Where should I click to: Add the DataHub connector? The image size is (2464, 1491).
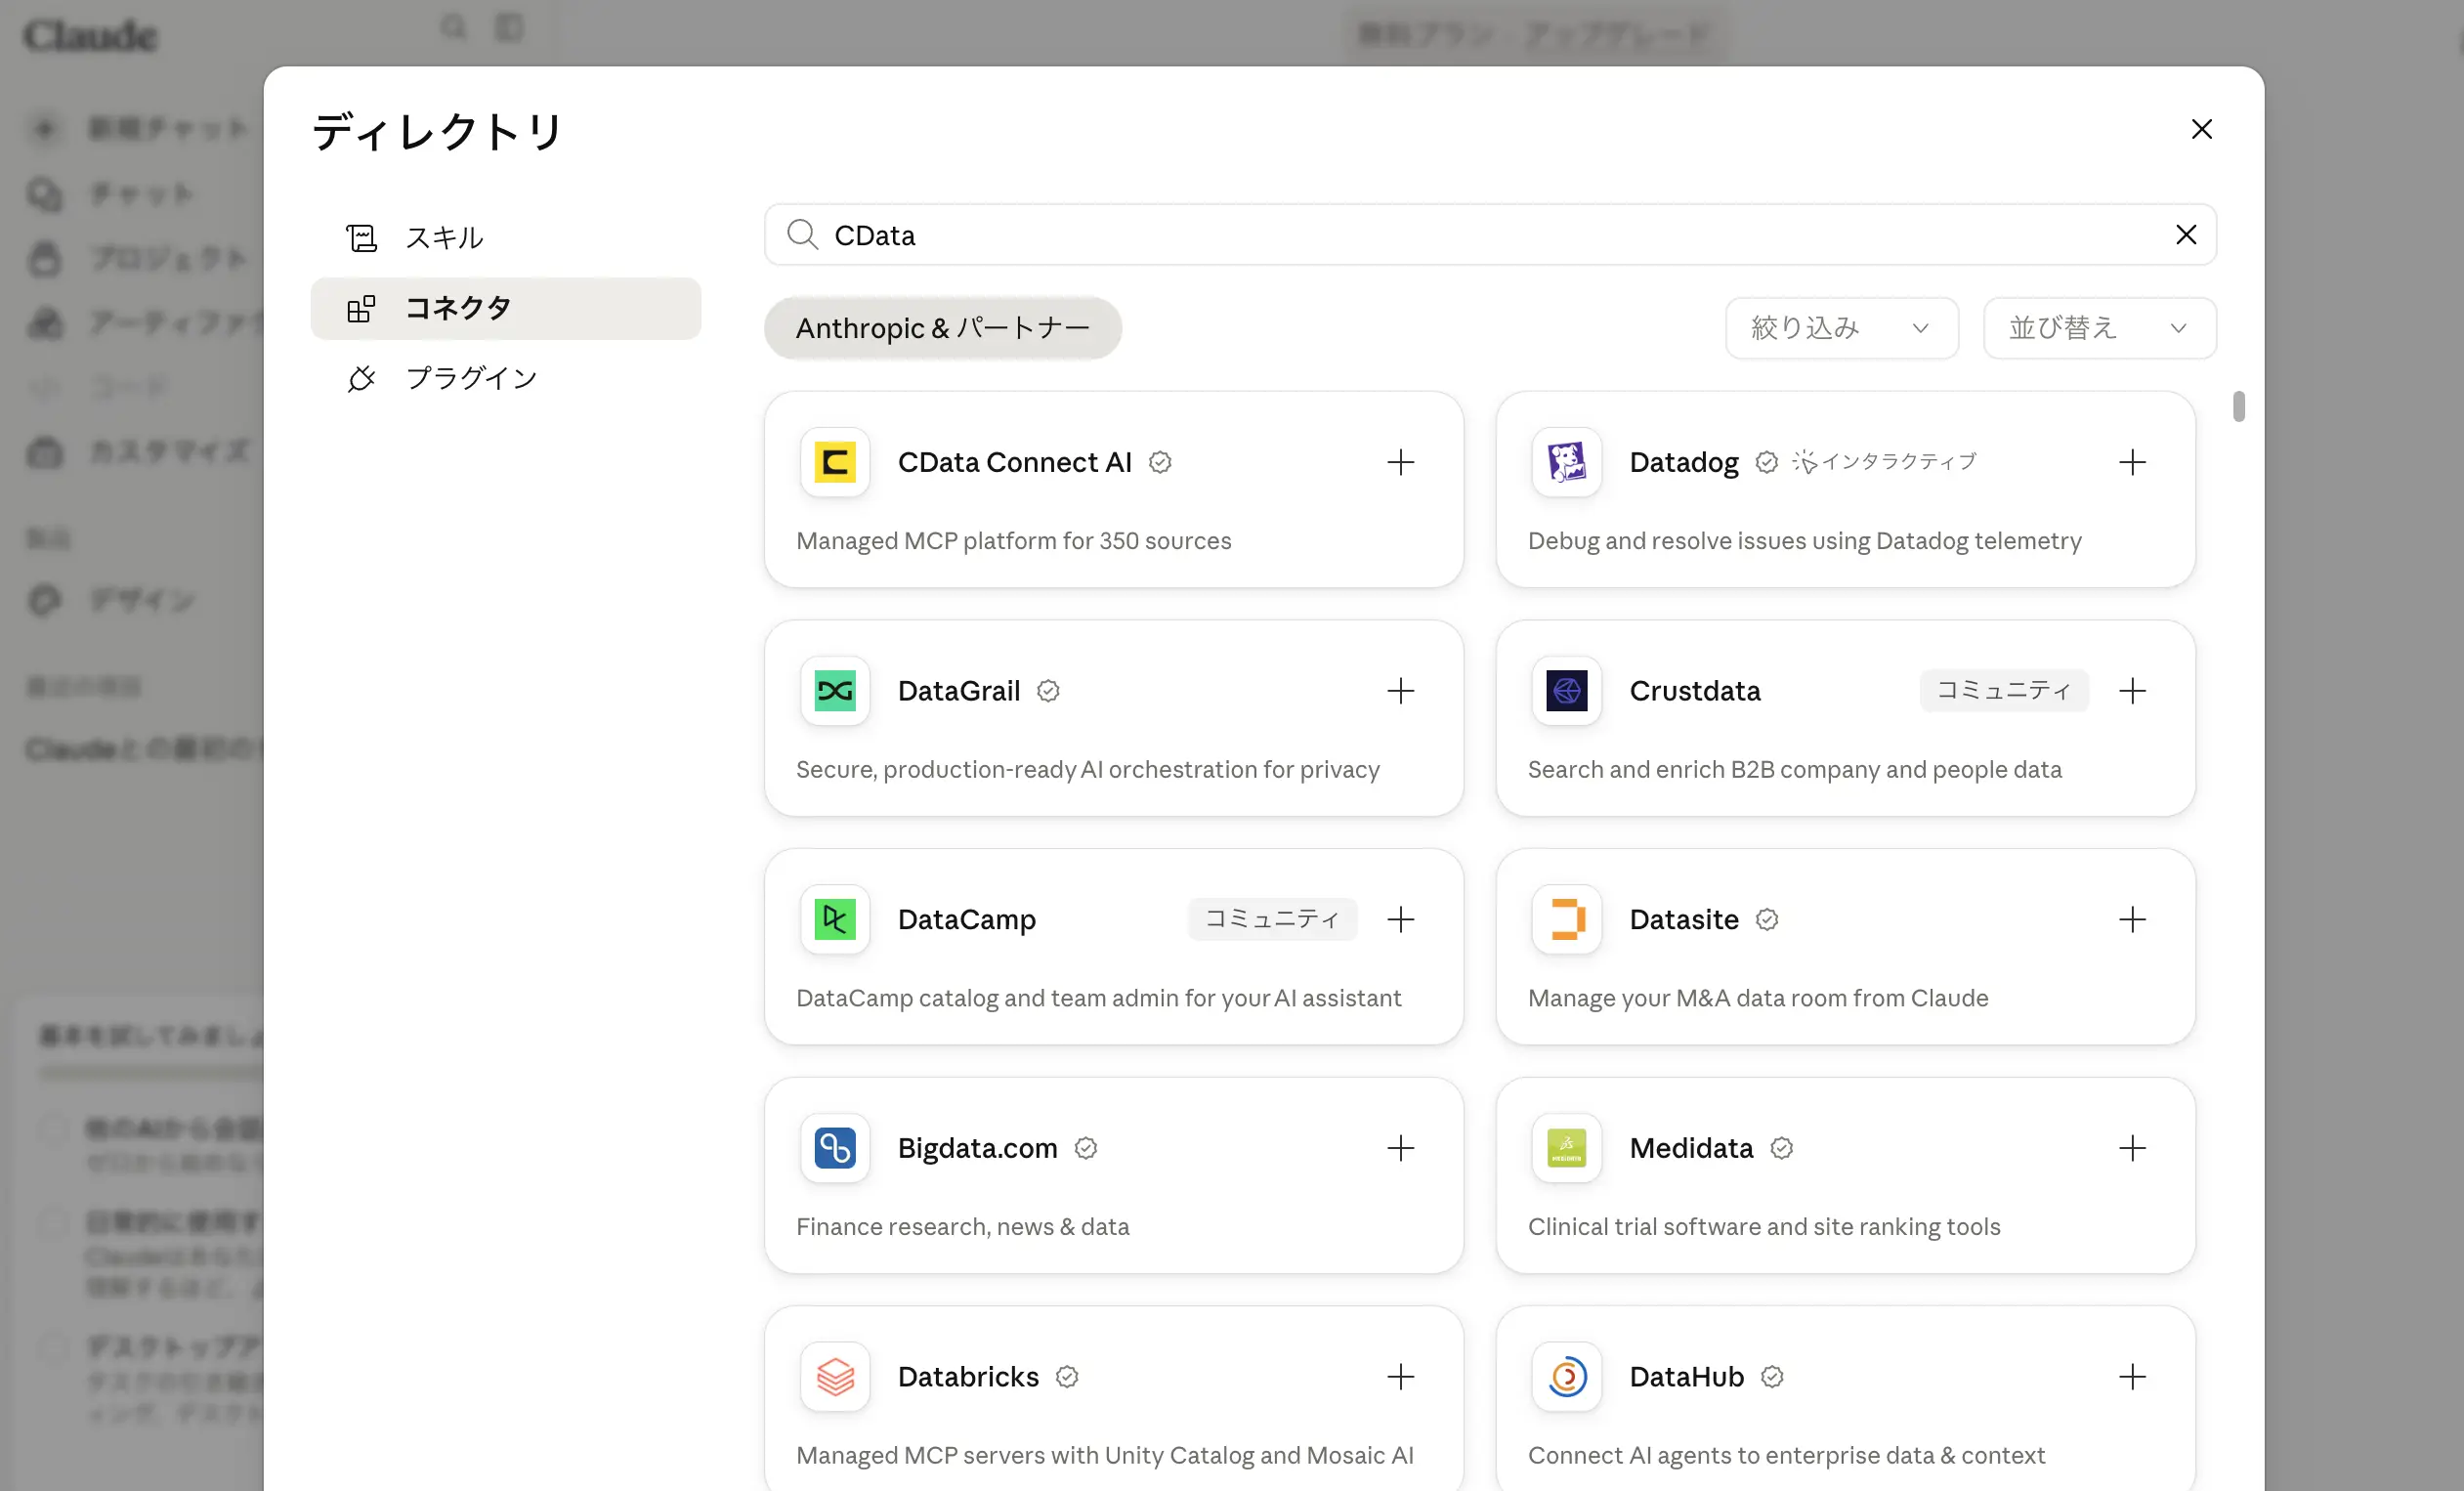(x=2132, y=1377)
